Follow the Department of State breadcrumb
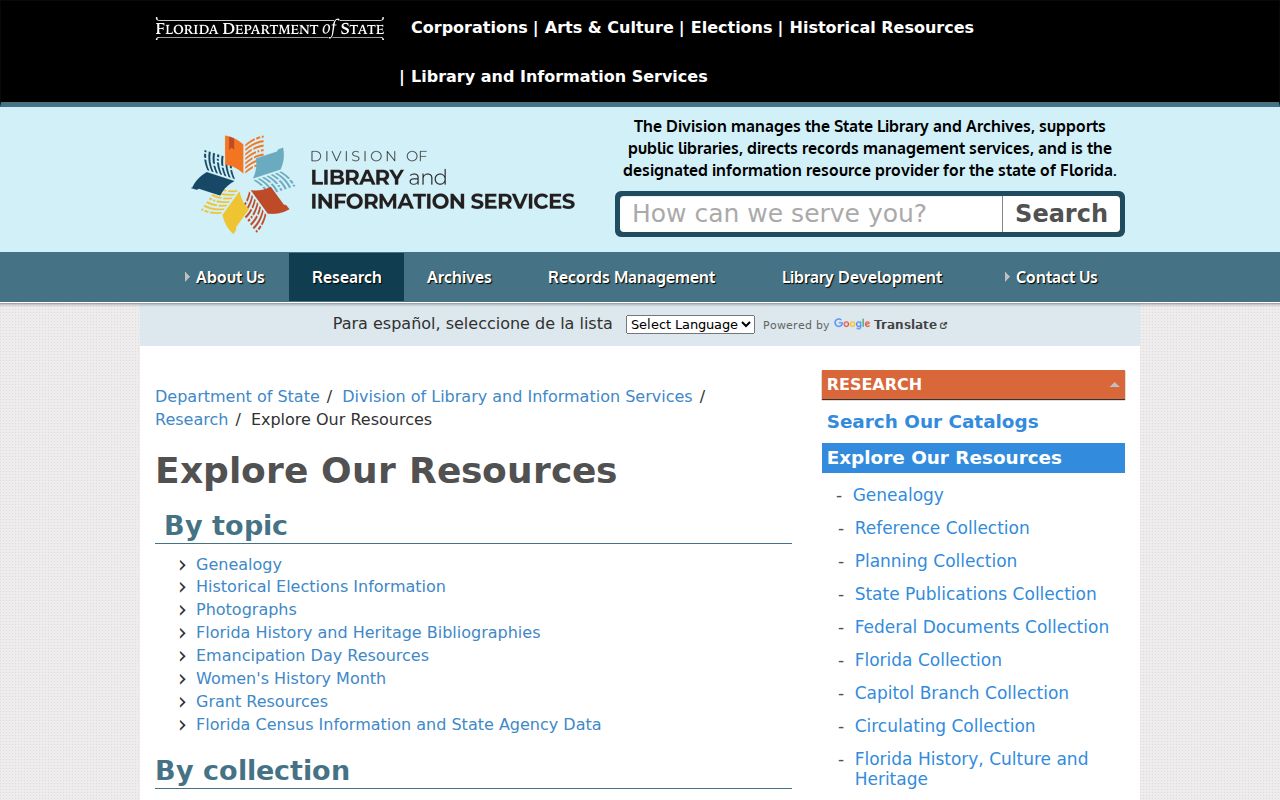This screenshot has height=800, width=1280. pos(237,396)
